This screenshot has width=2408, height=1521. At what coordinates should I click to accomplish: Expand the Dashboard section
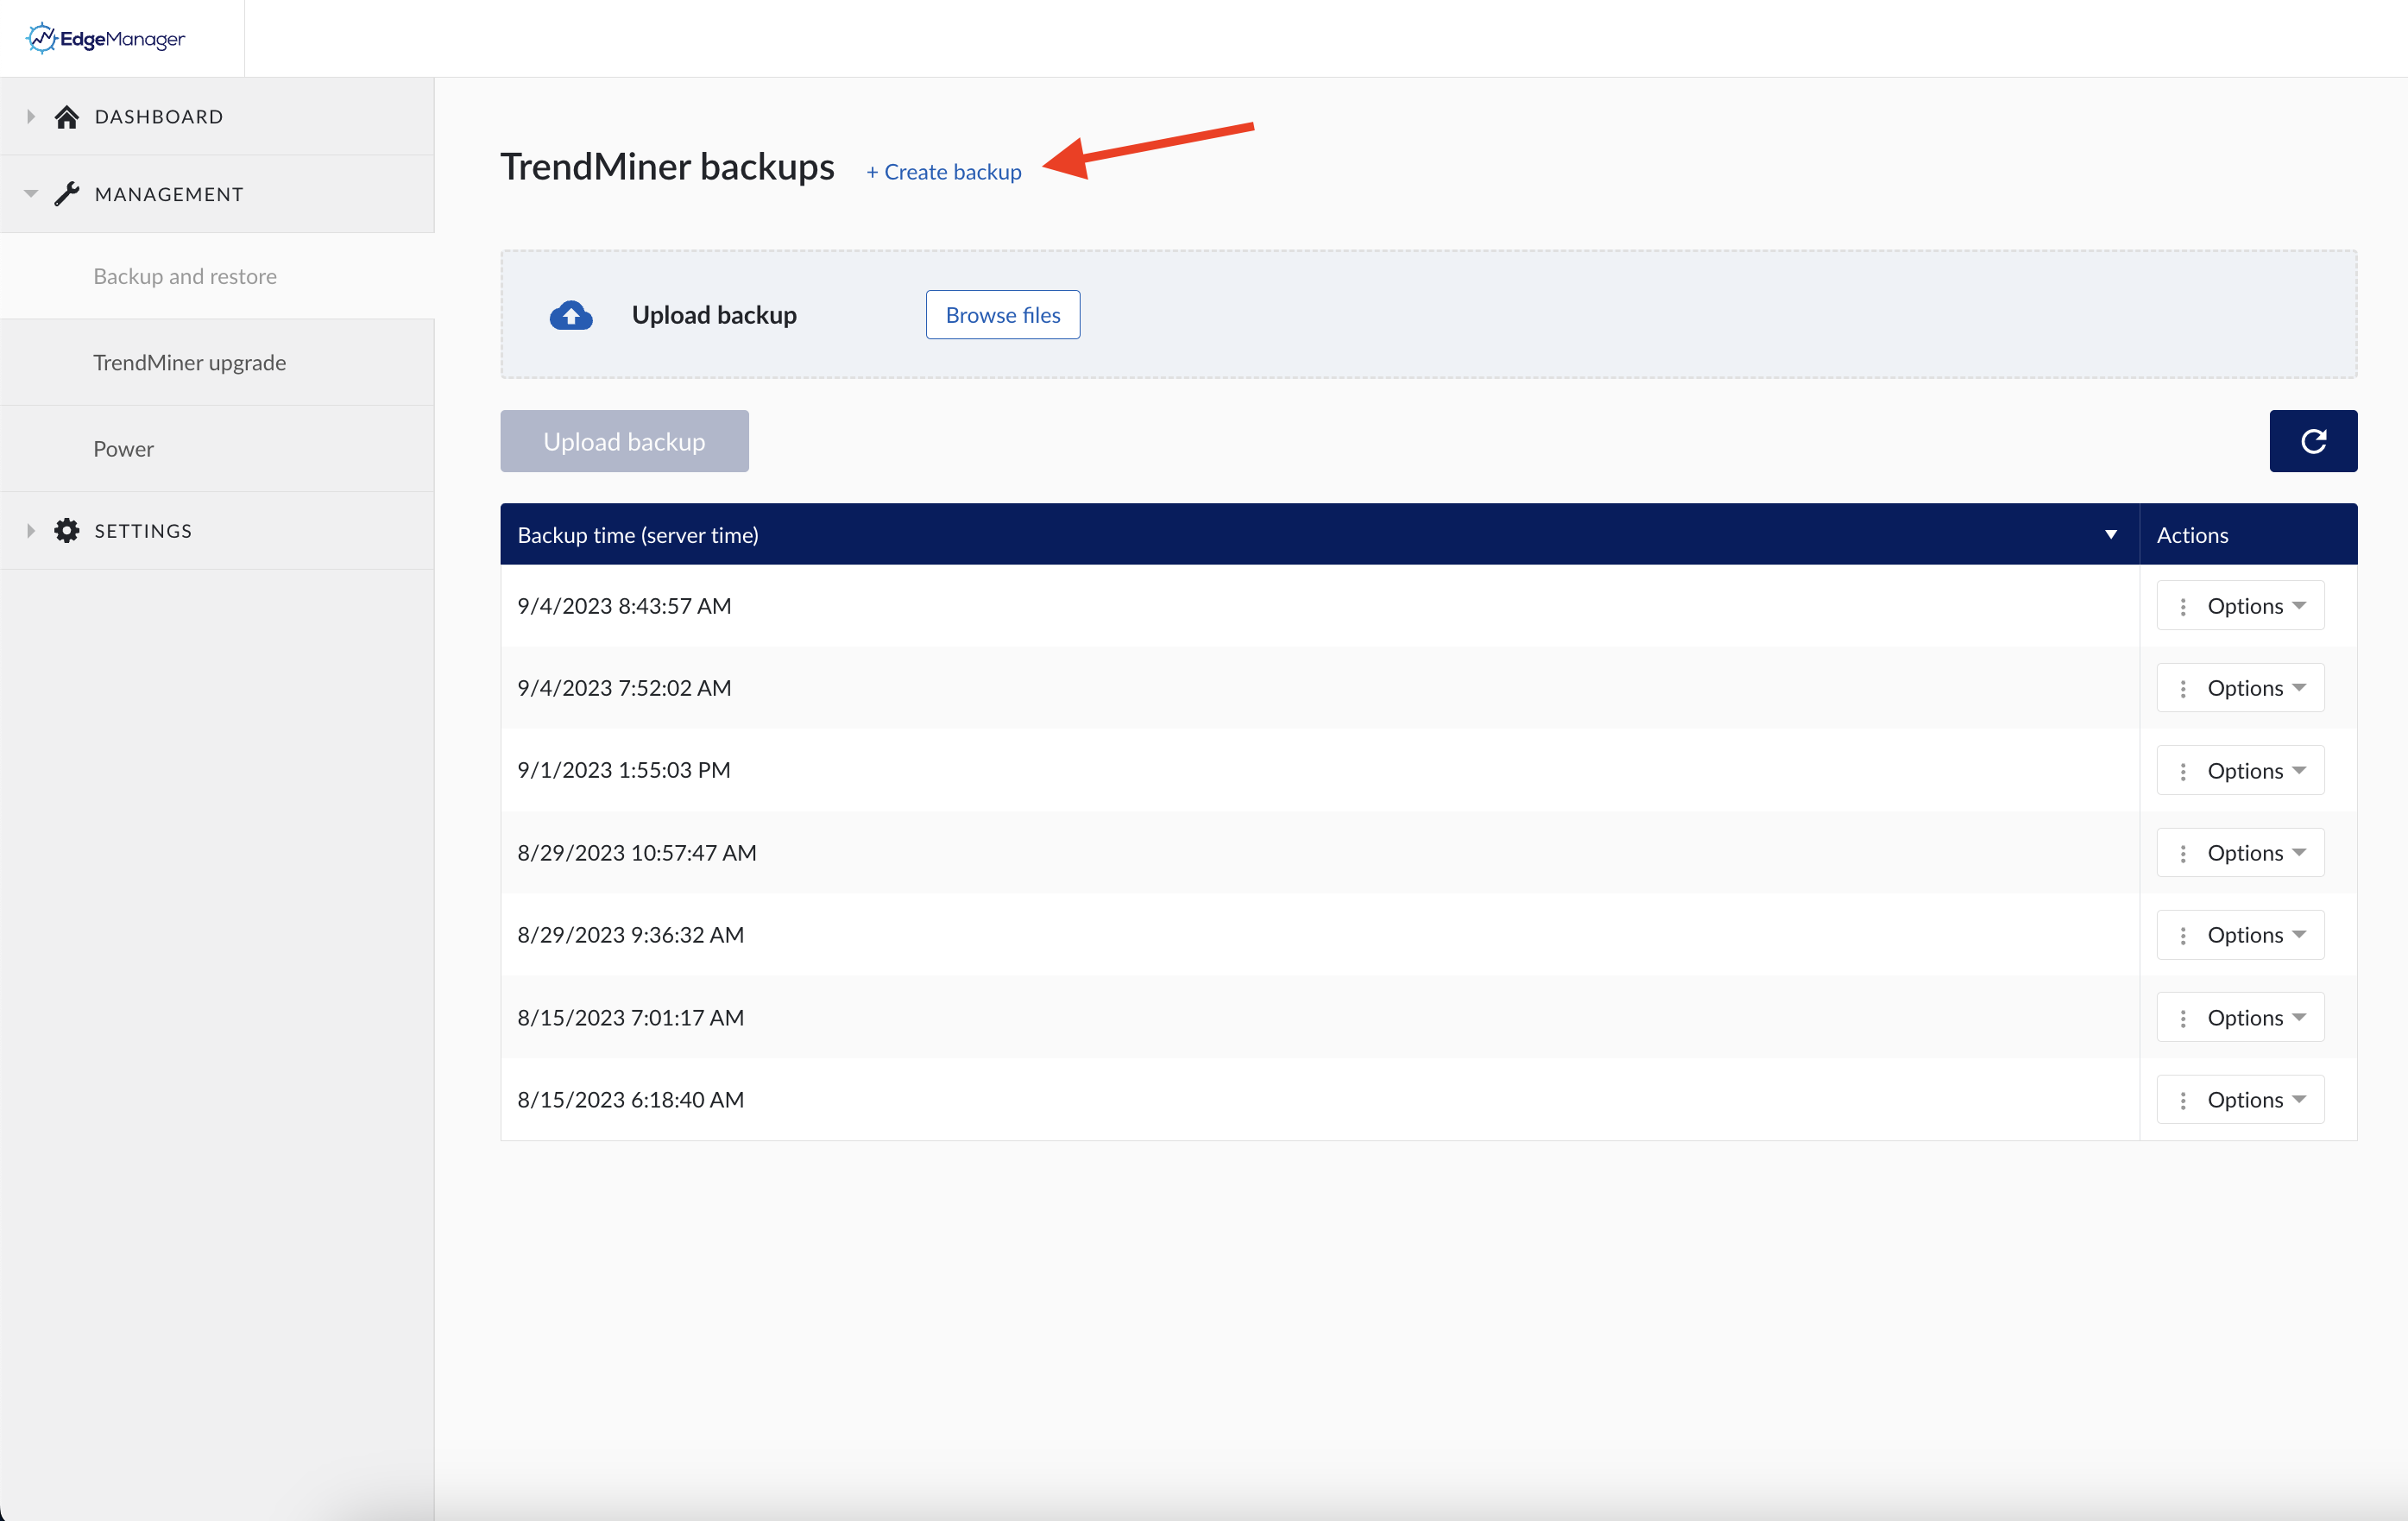click(x=30, y=116)
